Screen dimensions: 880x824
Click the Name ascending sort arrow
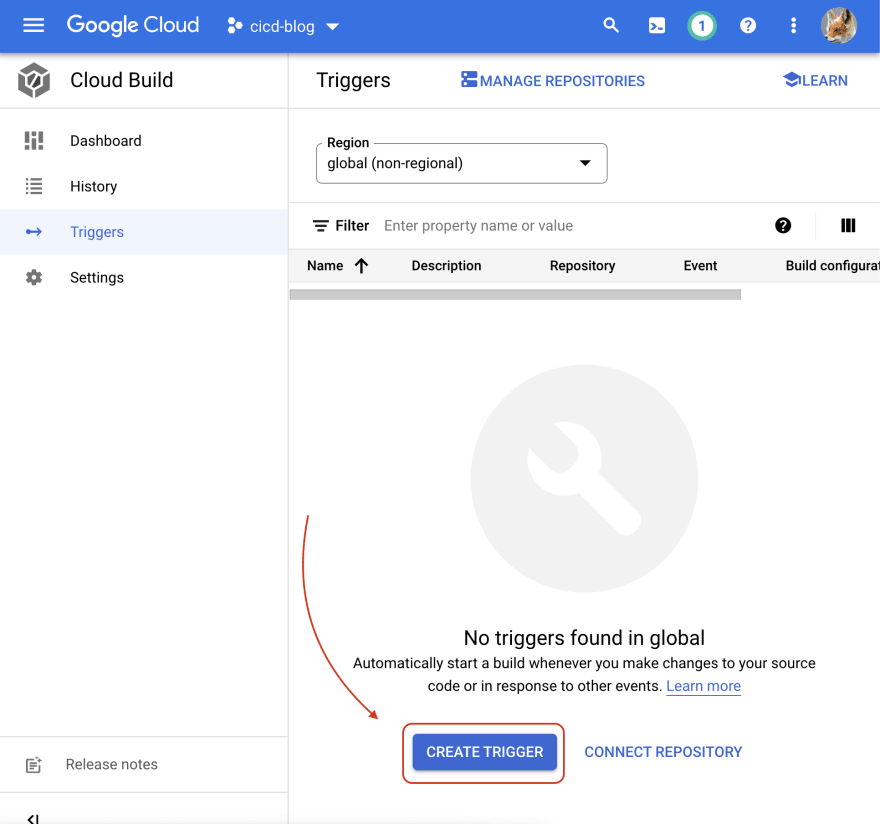pos(361,265)
